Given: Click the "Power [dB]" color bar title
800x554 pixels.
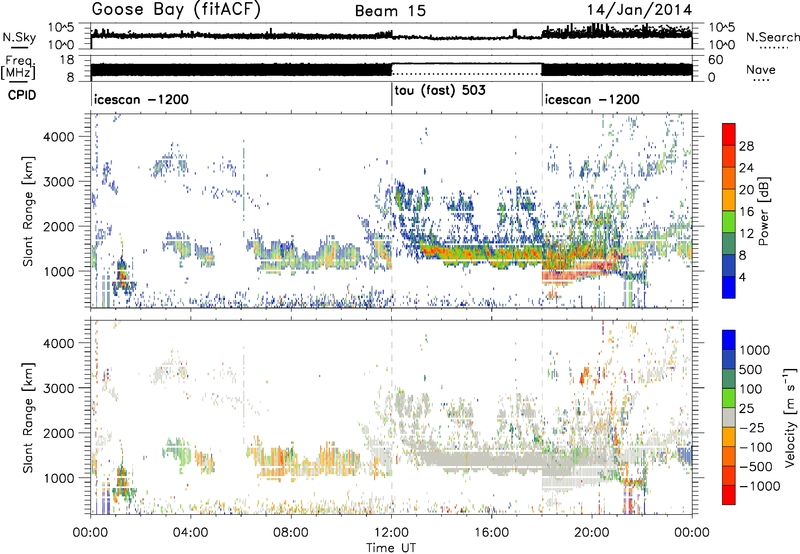Looking at the screenshot, I should pos(763,211).
